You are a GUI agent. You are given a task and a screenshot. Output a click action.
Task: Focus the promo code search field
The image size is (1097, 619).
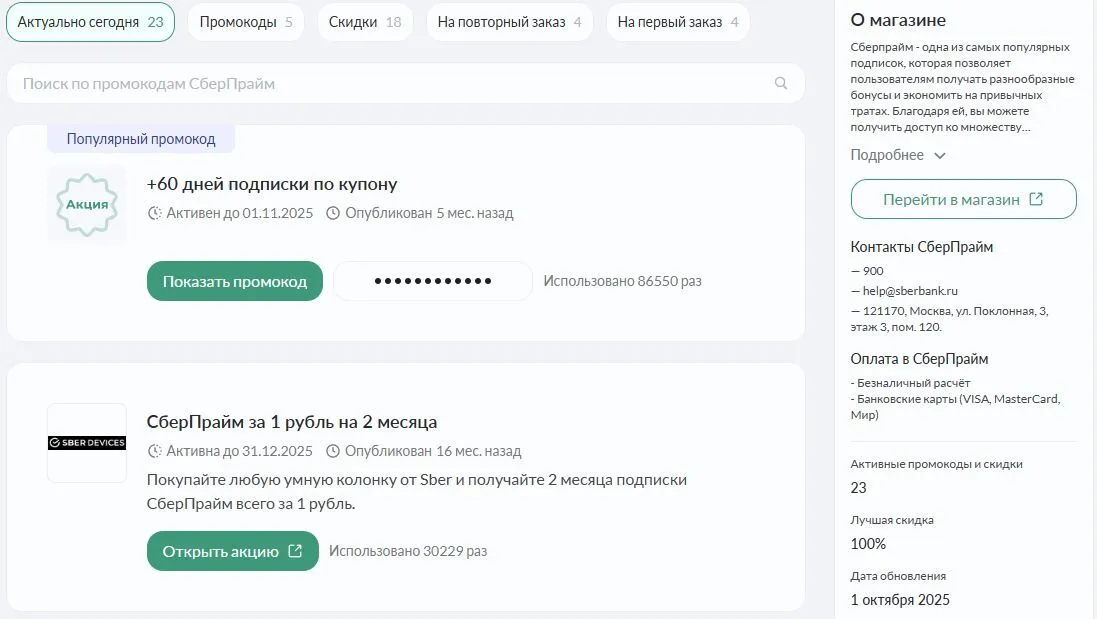[390, 84]
